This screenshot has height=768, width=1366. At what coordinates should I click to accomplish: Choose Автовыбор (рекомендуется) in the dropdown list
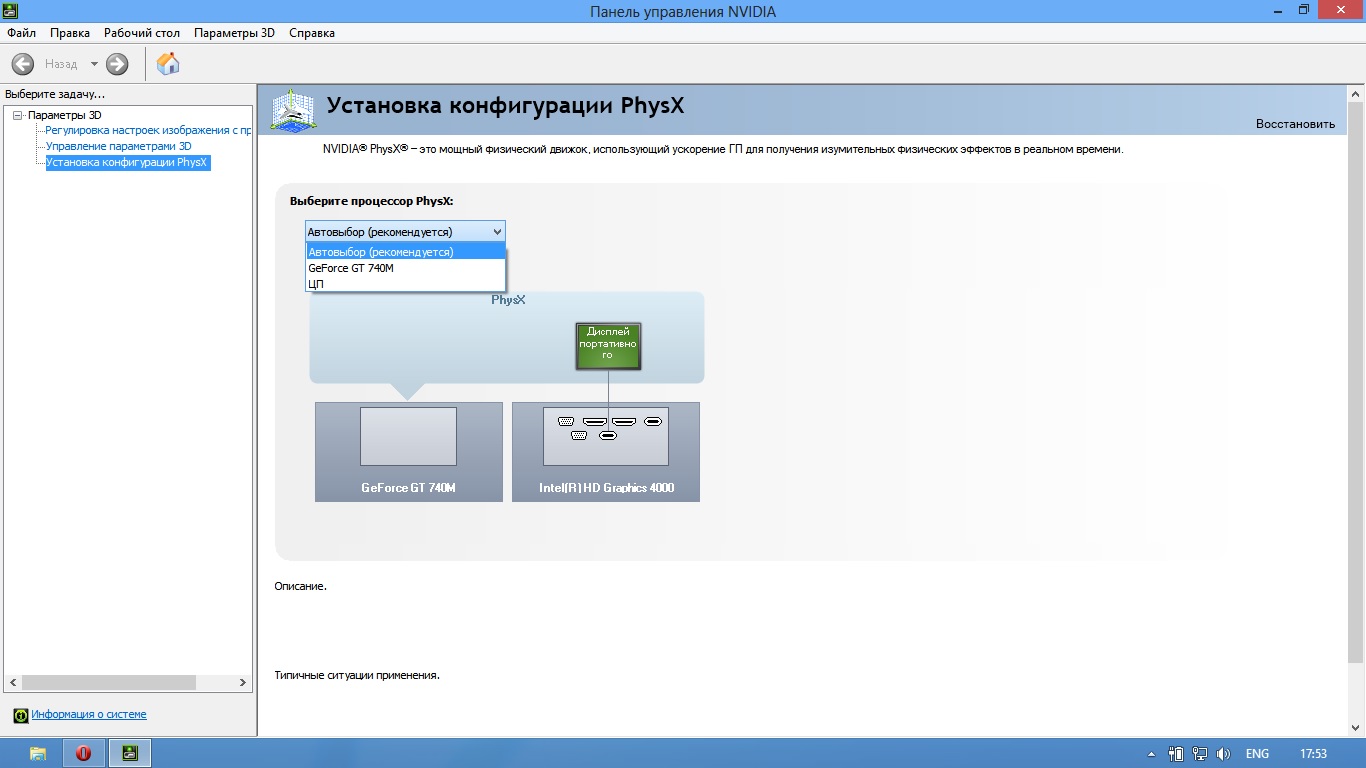pos(406,252)
